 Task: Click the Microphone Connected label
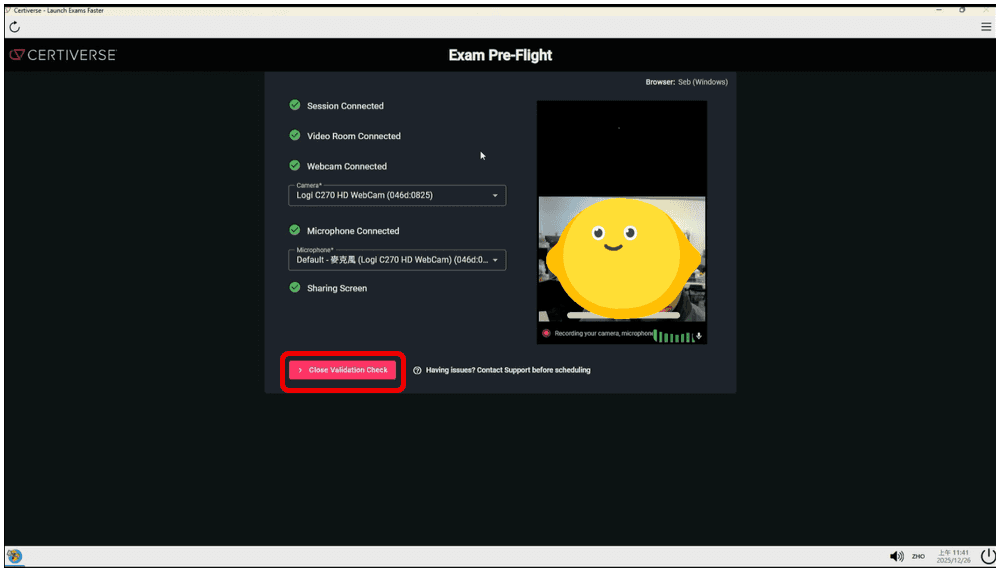pyautogui.click(x=353, y=231)
